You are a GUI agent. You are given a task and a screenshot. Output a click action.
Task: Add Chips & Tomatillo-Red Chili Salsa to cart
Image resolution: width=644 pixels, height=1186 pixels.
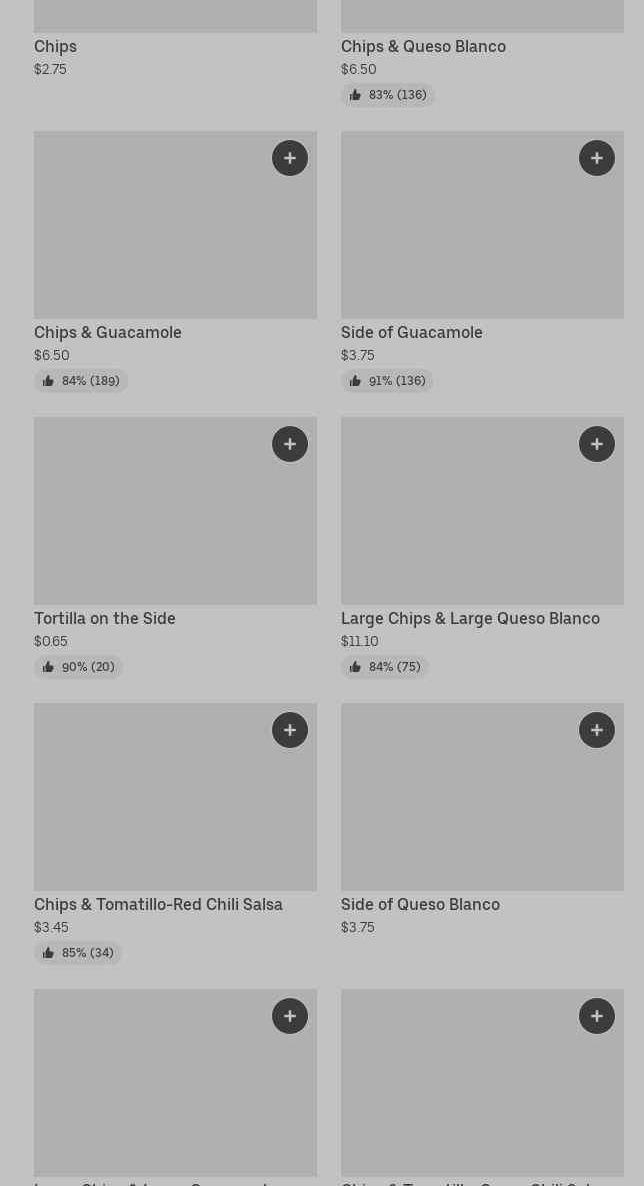point(290,730)
